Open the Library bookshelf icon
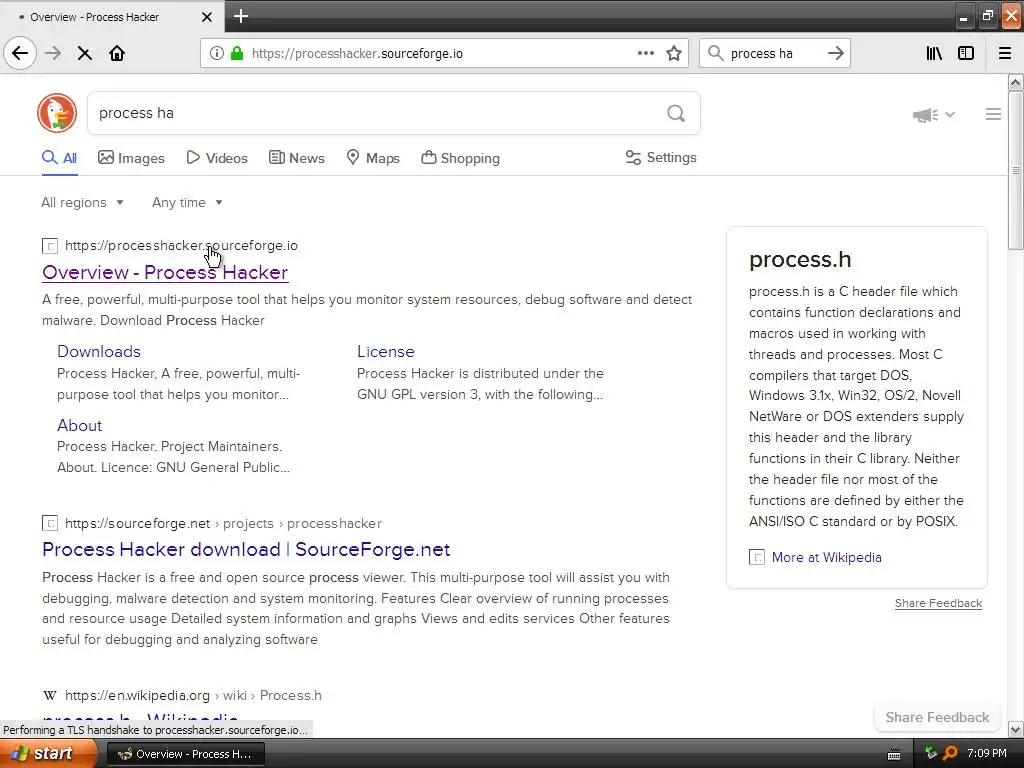The image size is (1024, 768). click(934, 54)
